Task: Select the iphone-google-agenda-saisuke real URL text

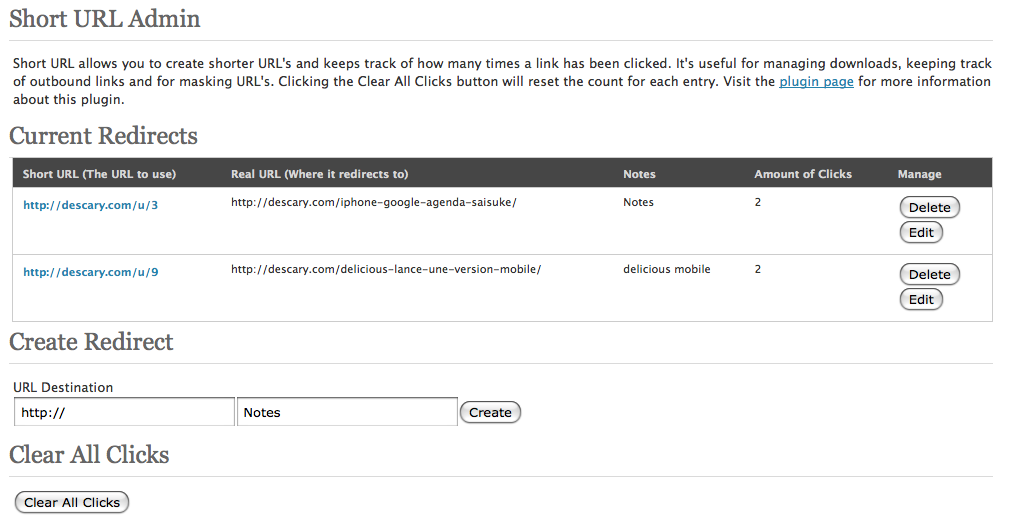Action: [373, 202]
